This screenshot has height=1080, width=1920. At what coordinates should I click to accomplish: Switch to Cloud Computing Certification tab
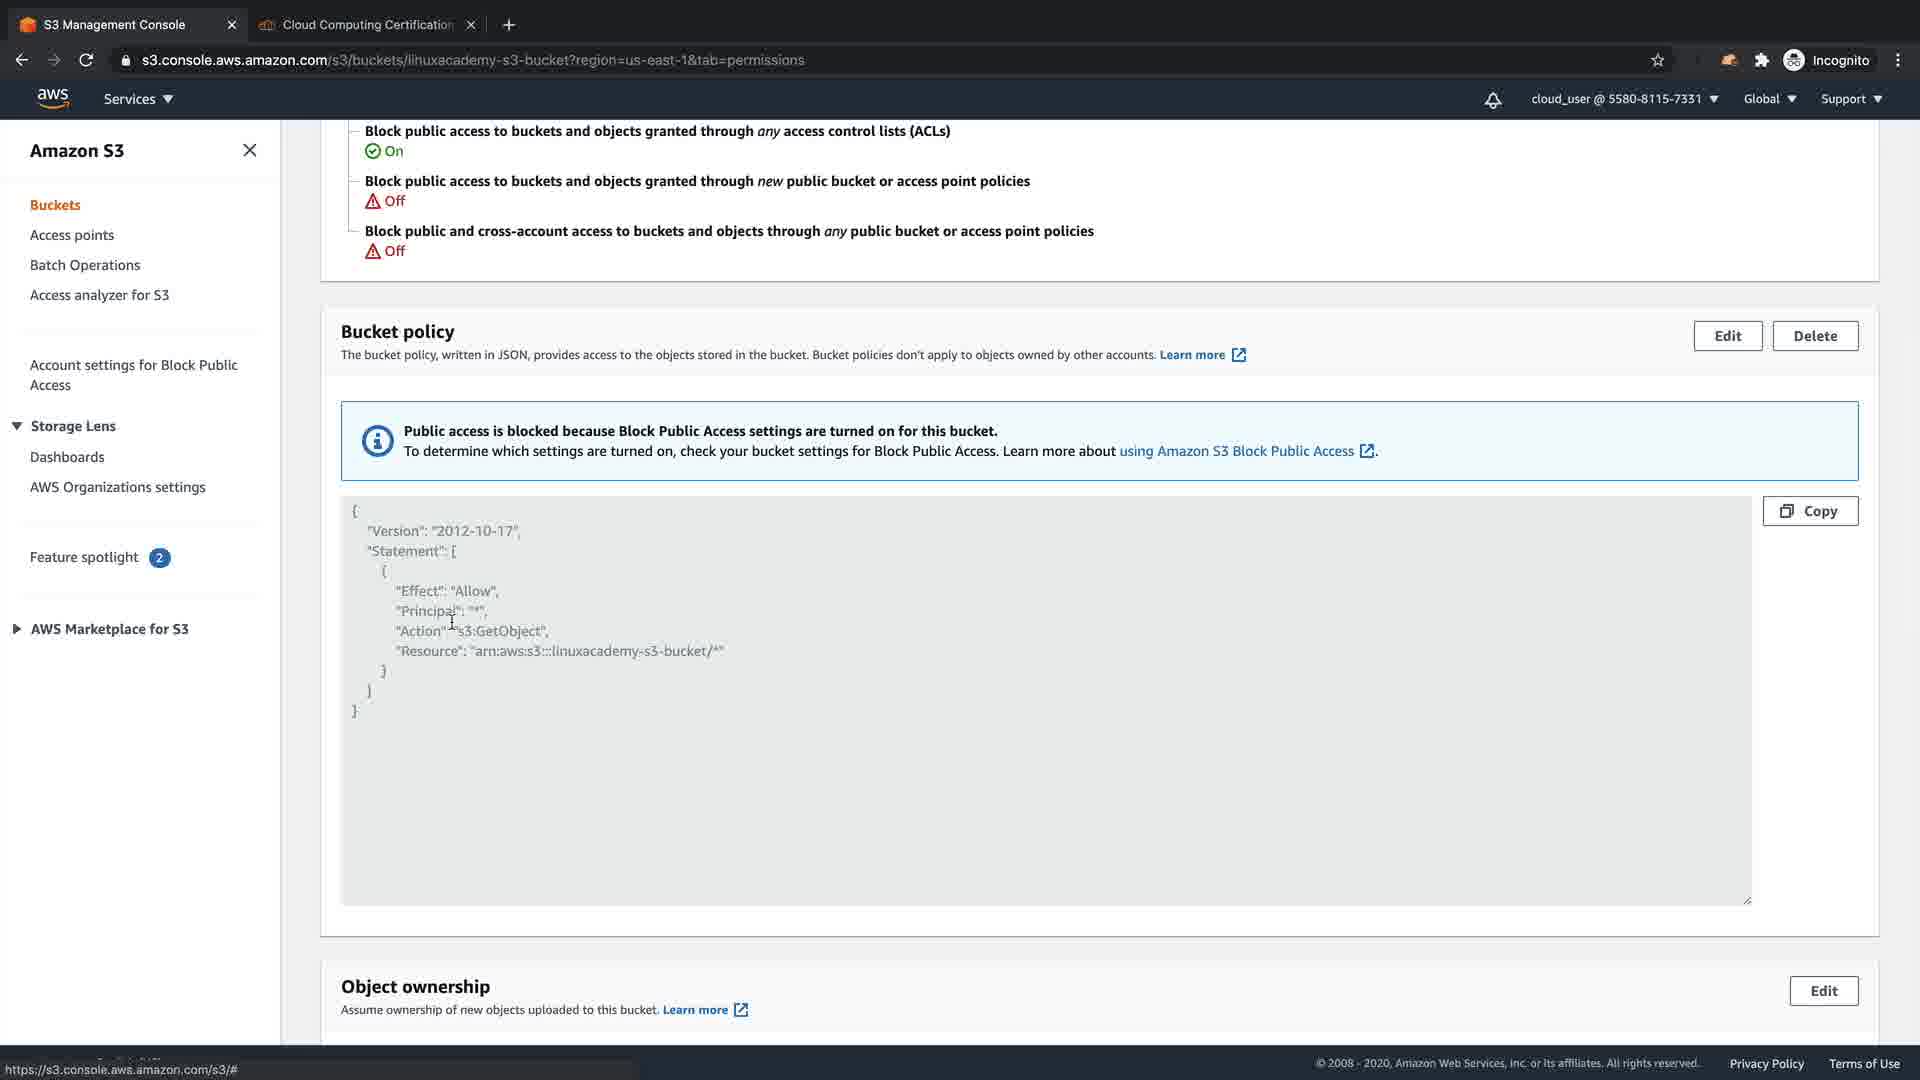pos(367,25)
